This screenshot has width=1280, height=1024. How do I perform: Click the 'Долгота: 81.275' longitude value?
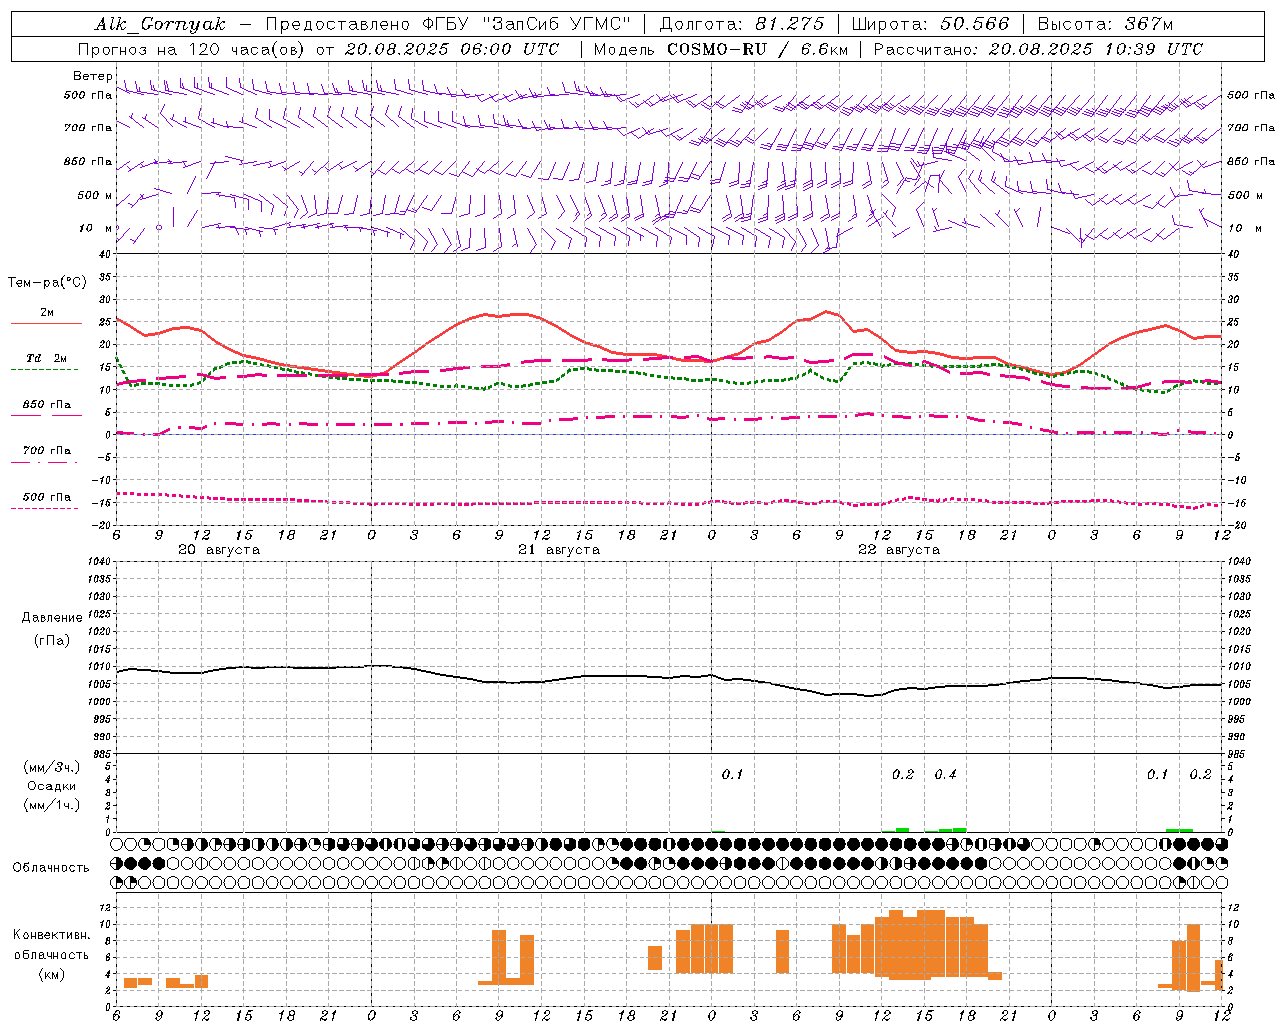[x=742, y=24]
